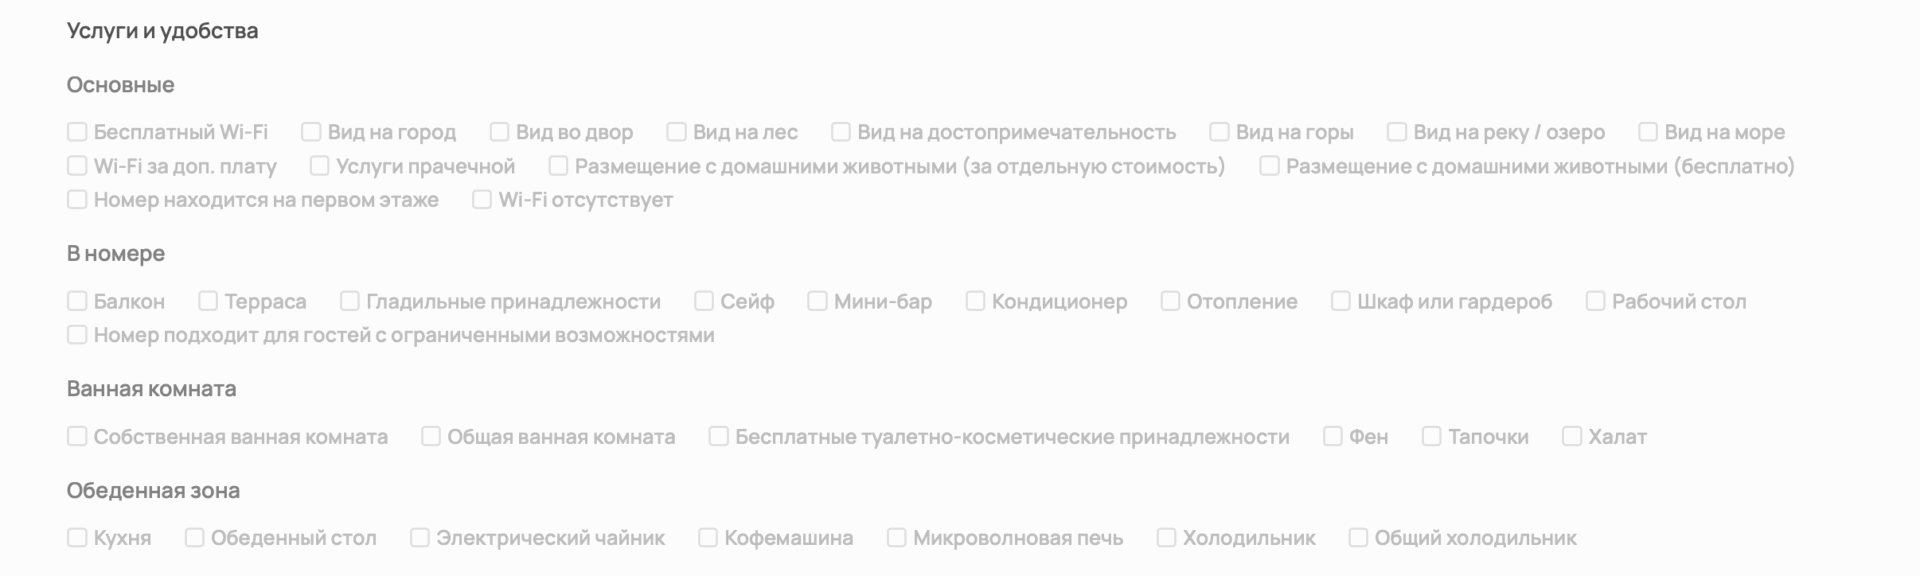Check Номер находится на первом этаже

[77, 200]
